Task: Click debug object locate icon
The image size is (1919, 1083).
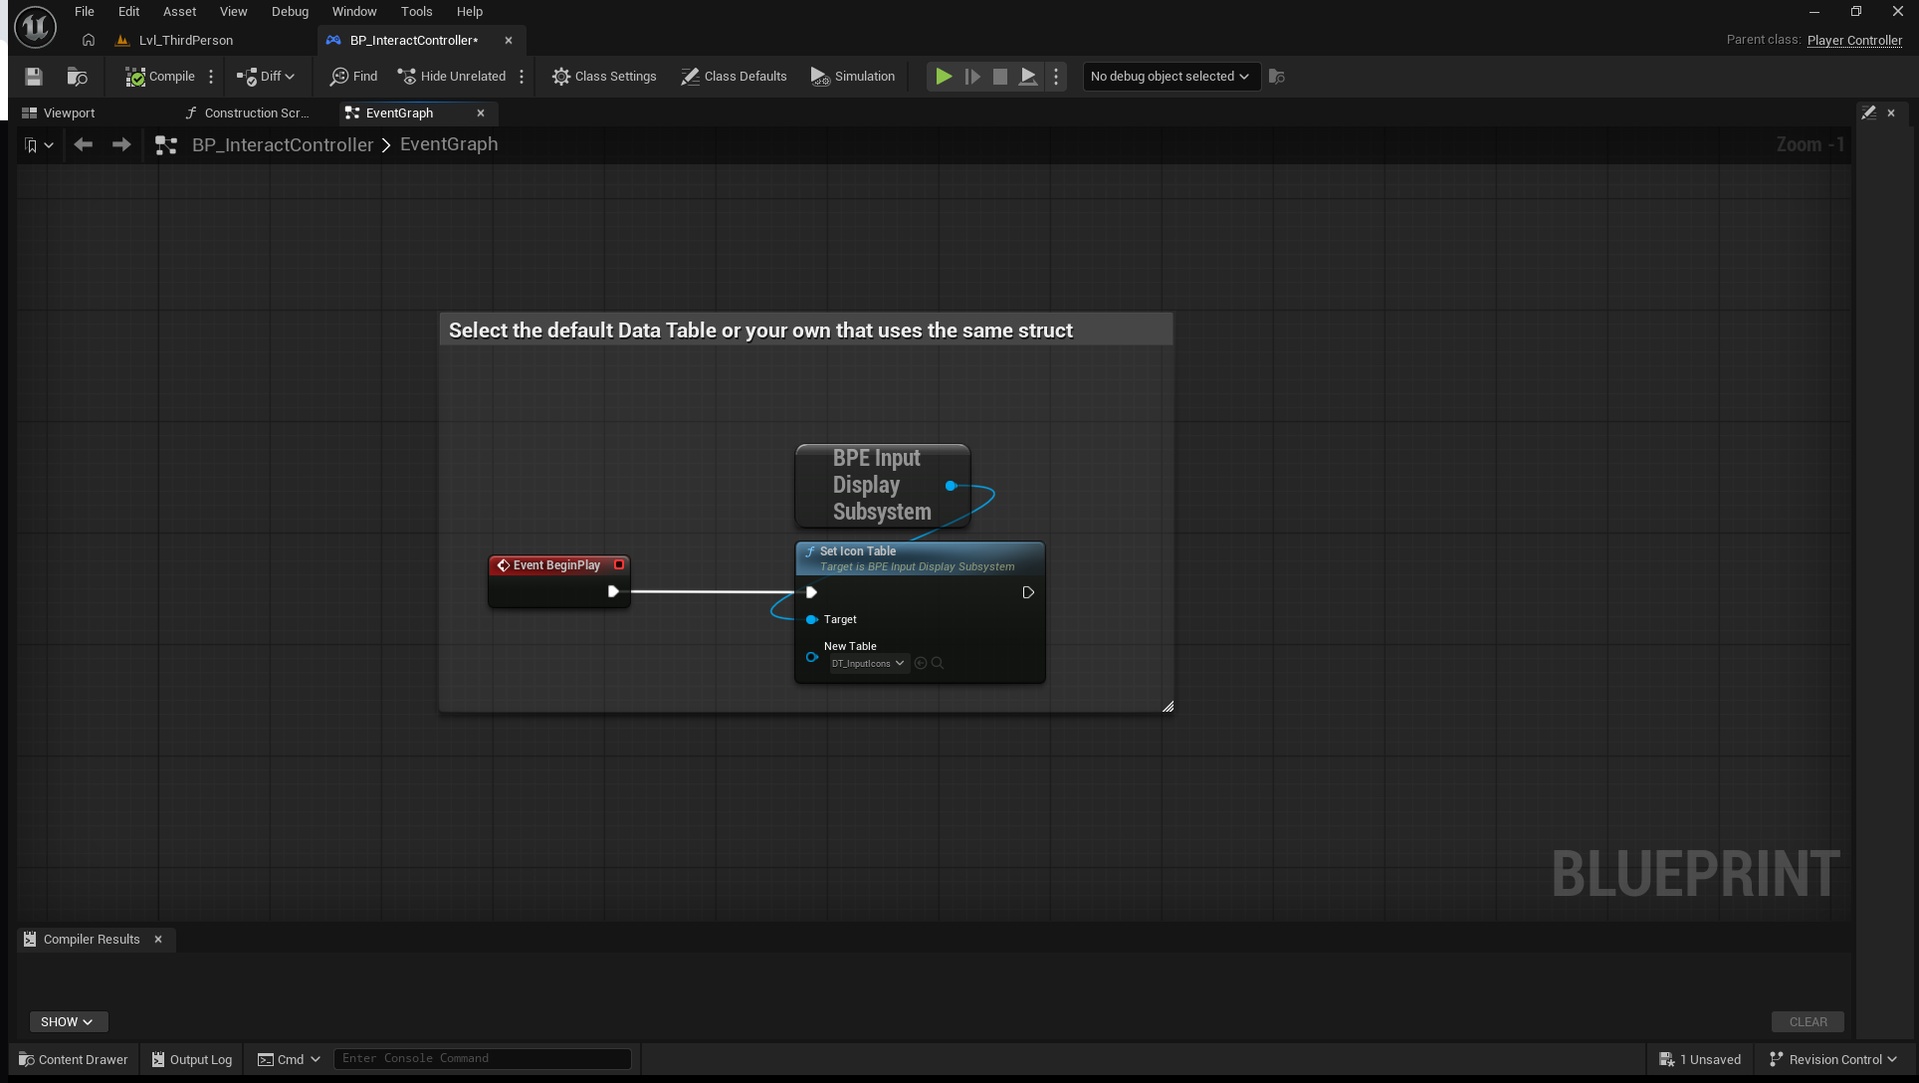Action: 1277,76
